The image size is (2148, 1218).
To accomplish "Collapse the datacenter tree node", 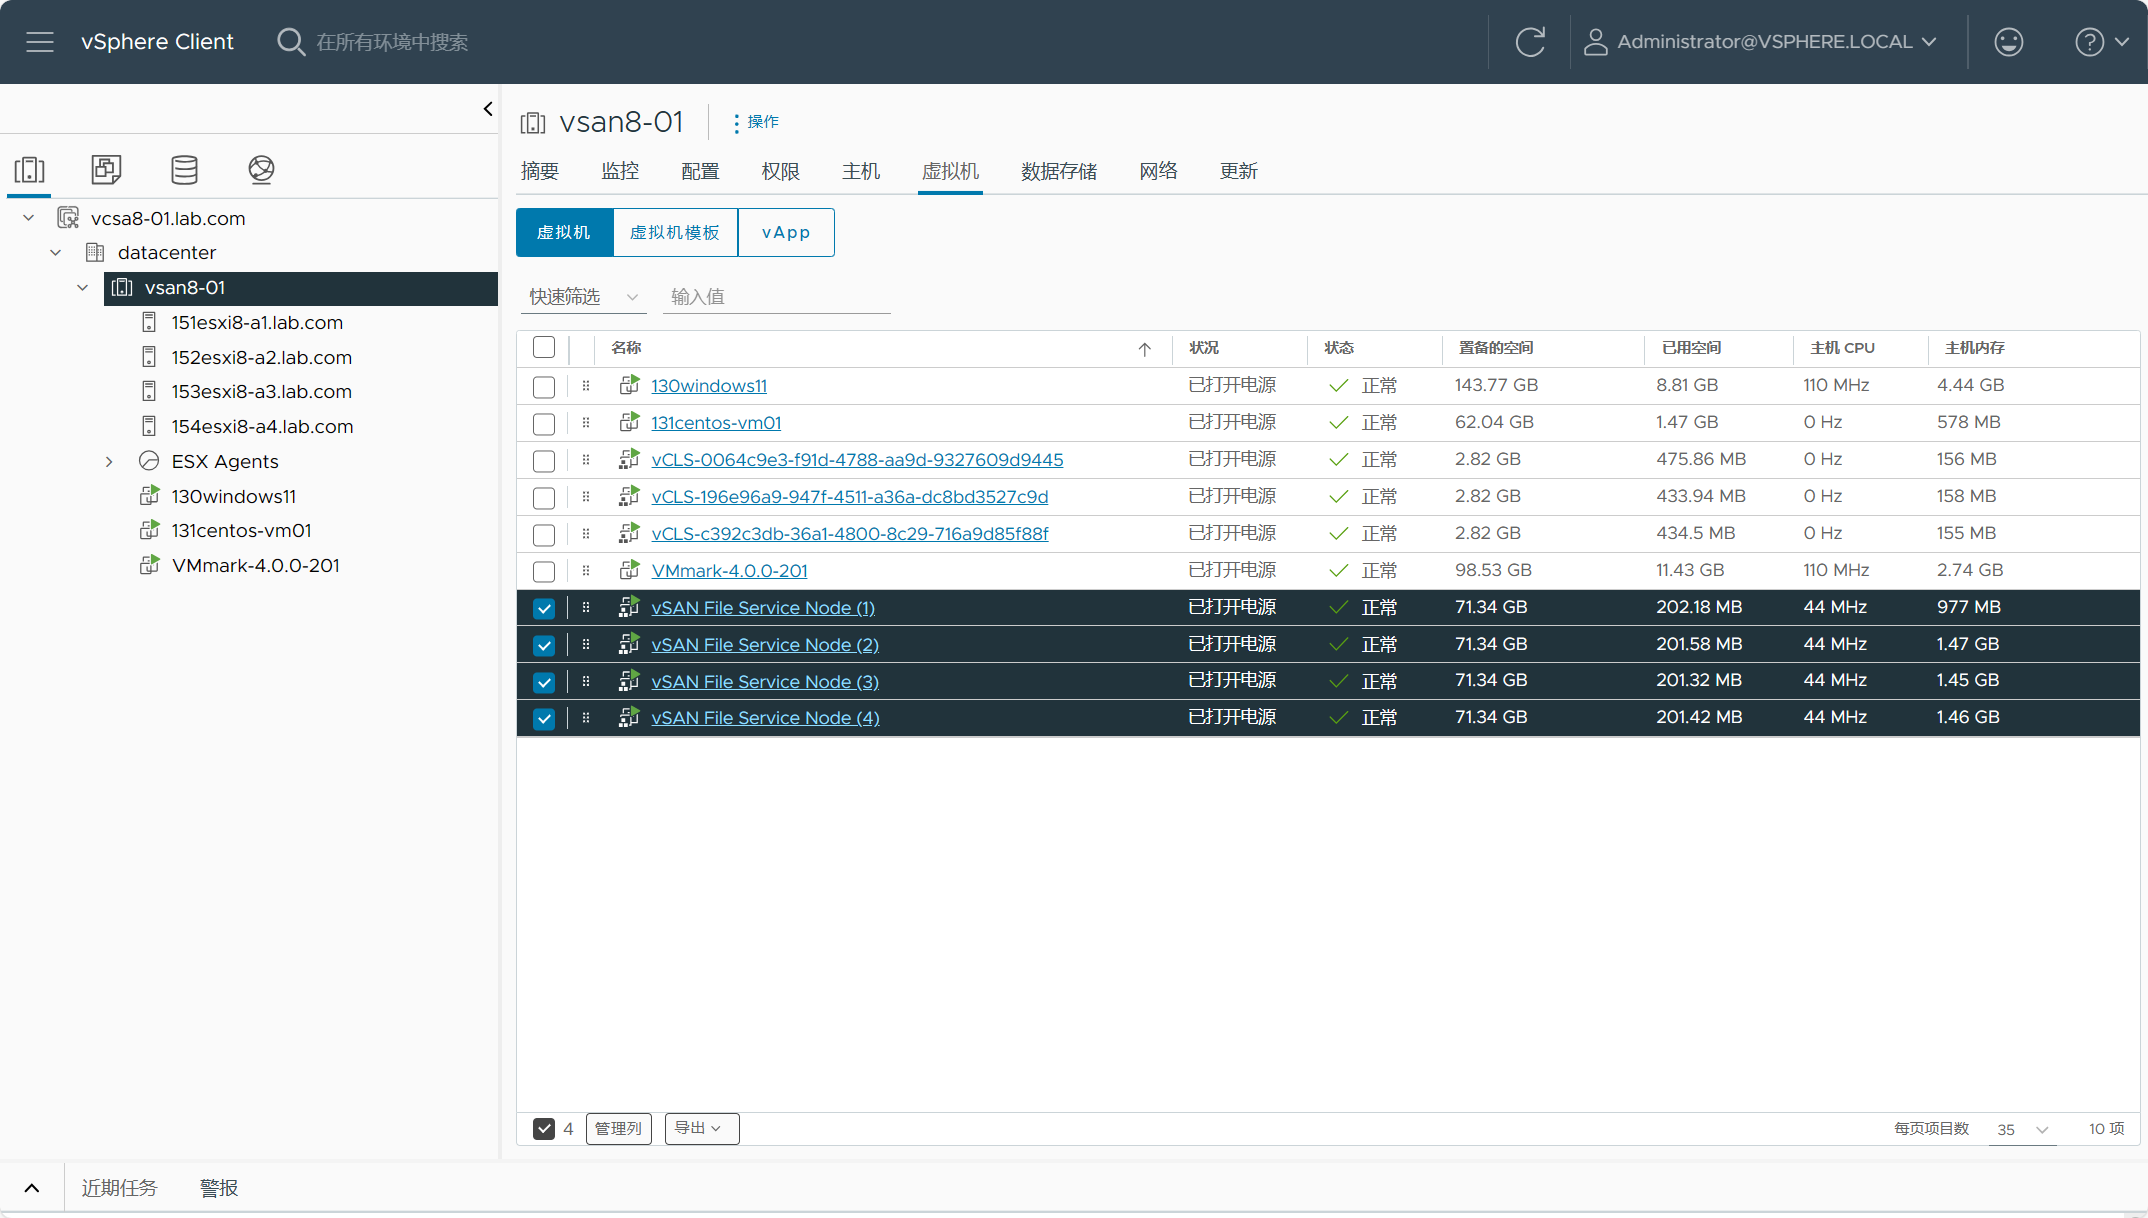I will click(56, 252).
